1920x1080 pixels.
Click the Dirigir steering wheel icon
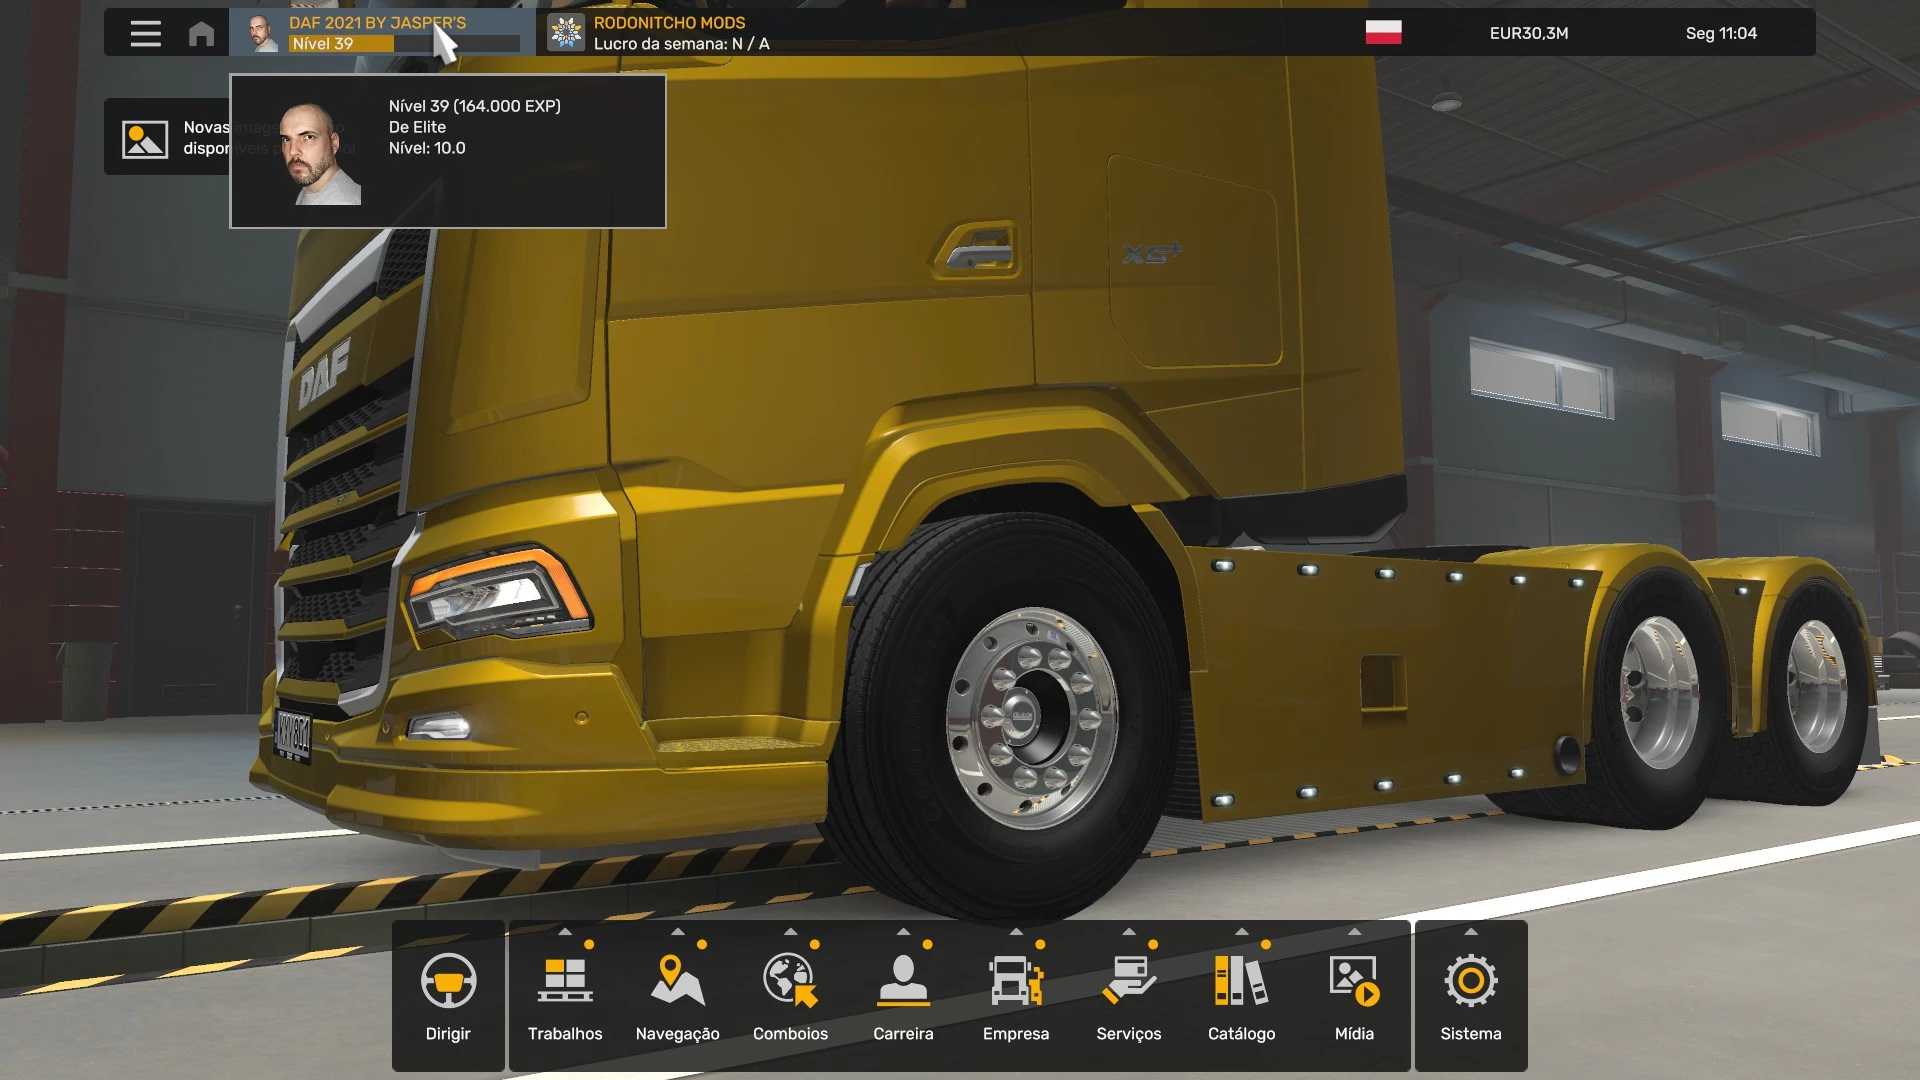pyautogui.click(x=448, y=981)
